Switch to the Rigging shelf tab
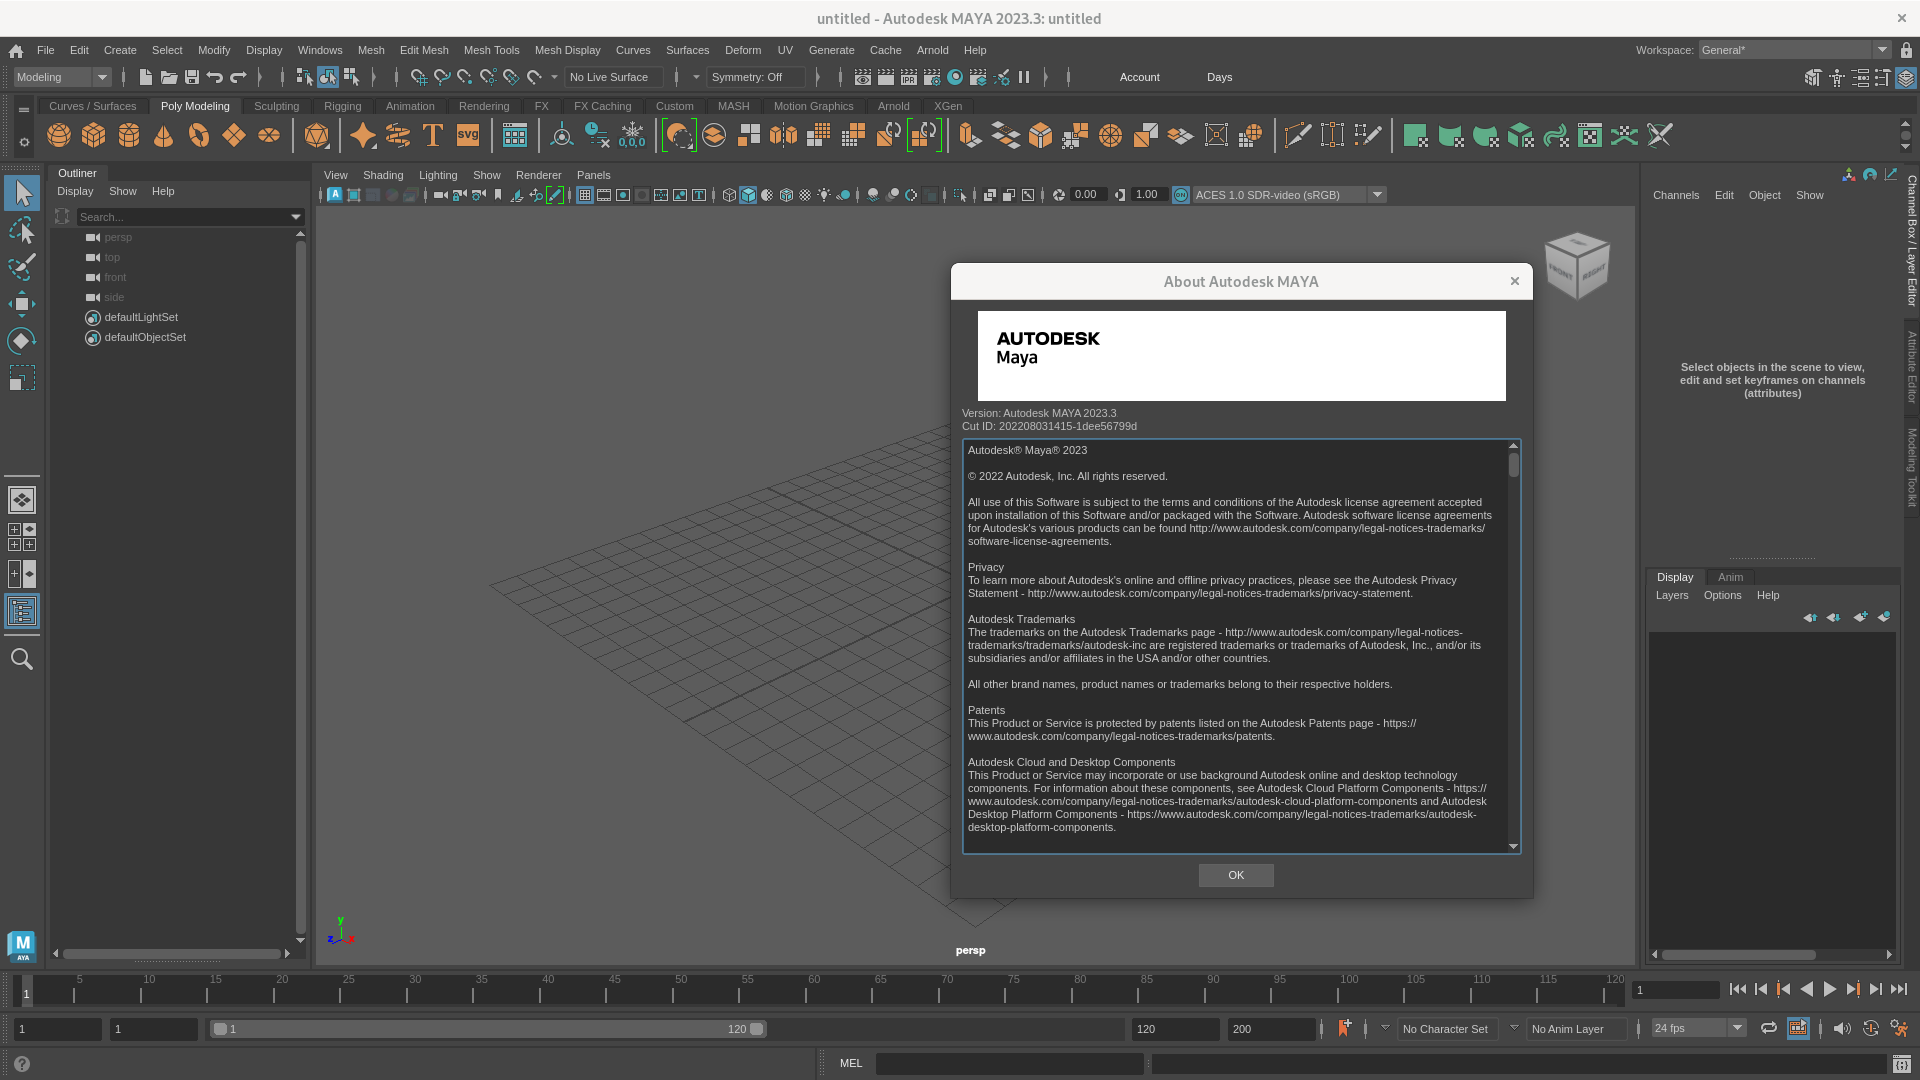This screenshot has width=1920, height=1080. click(342, 106)
